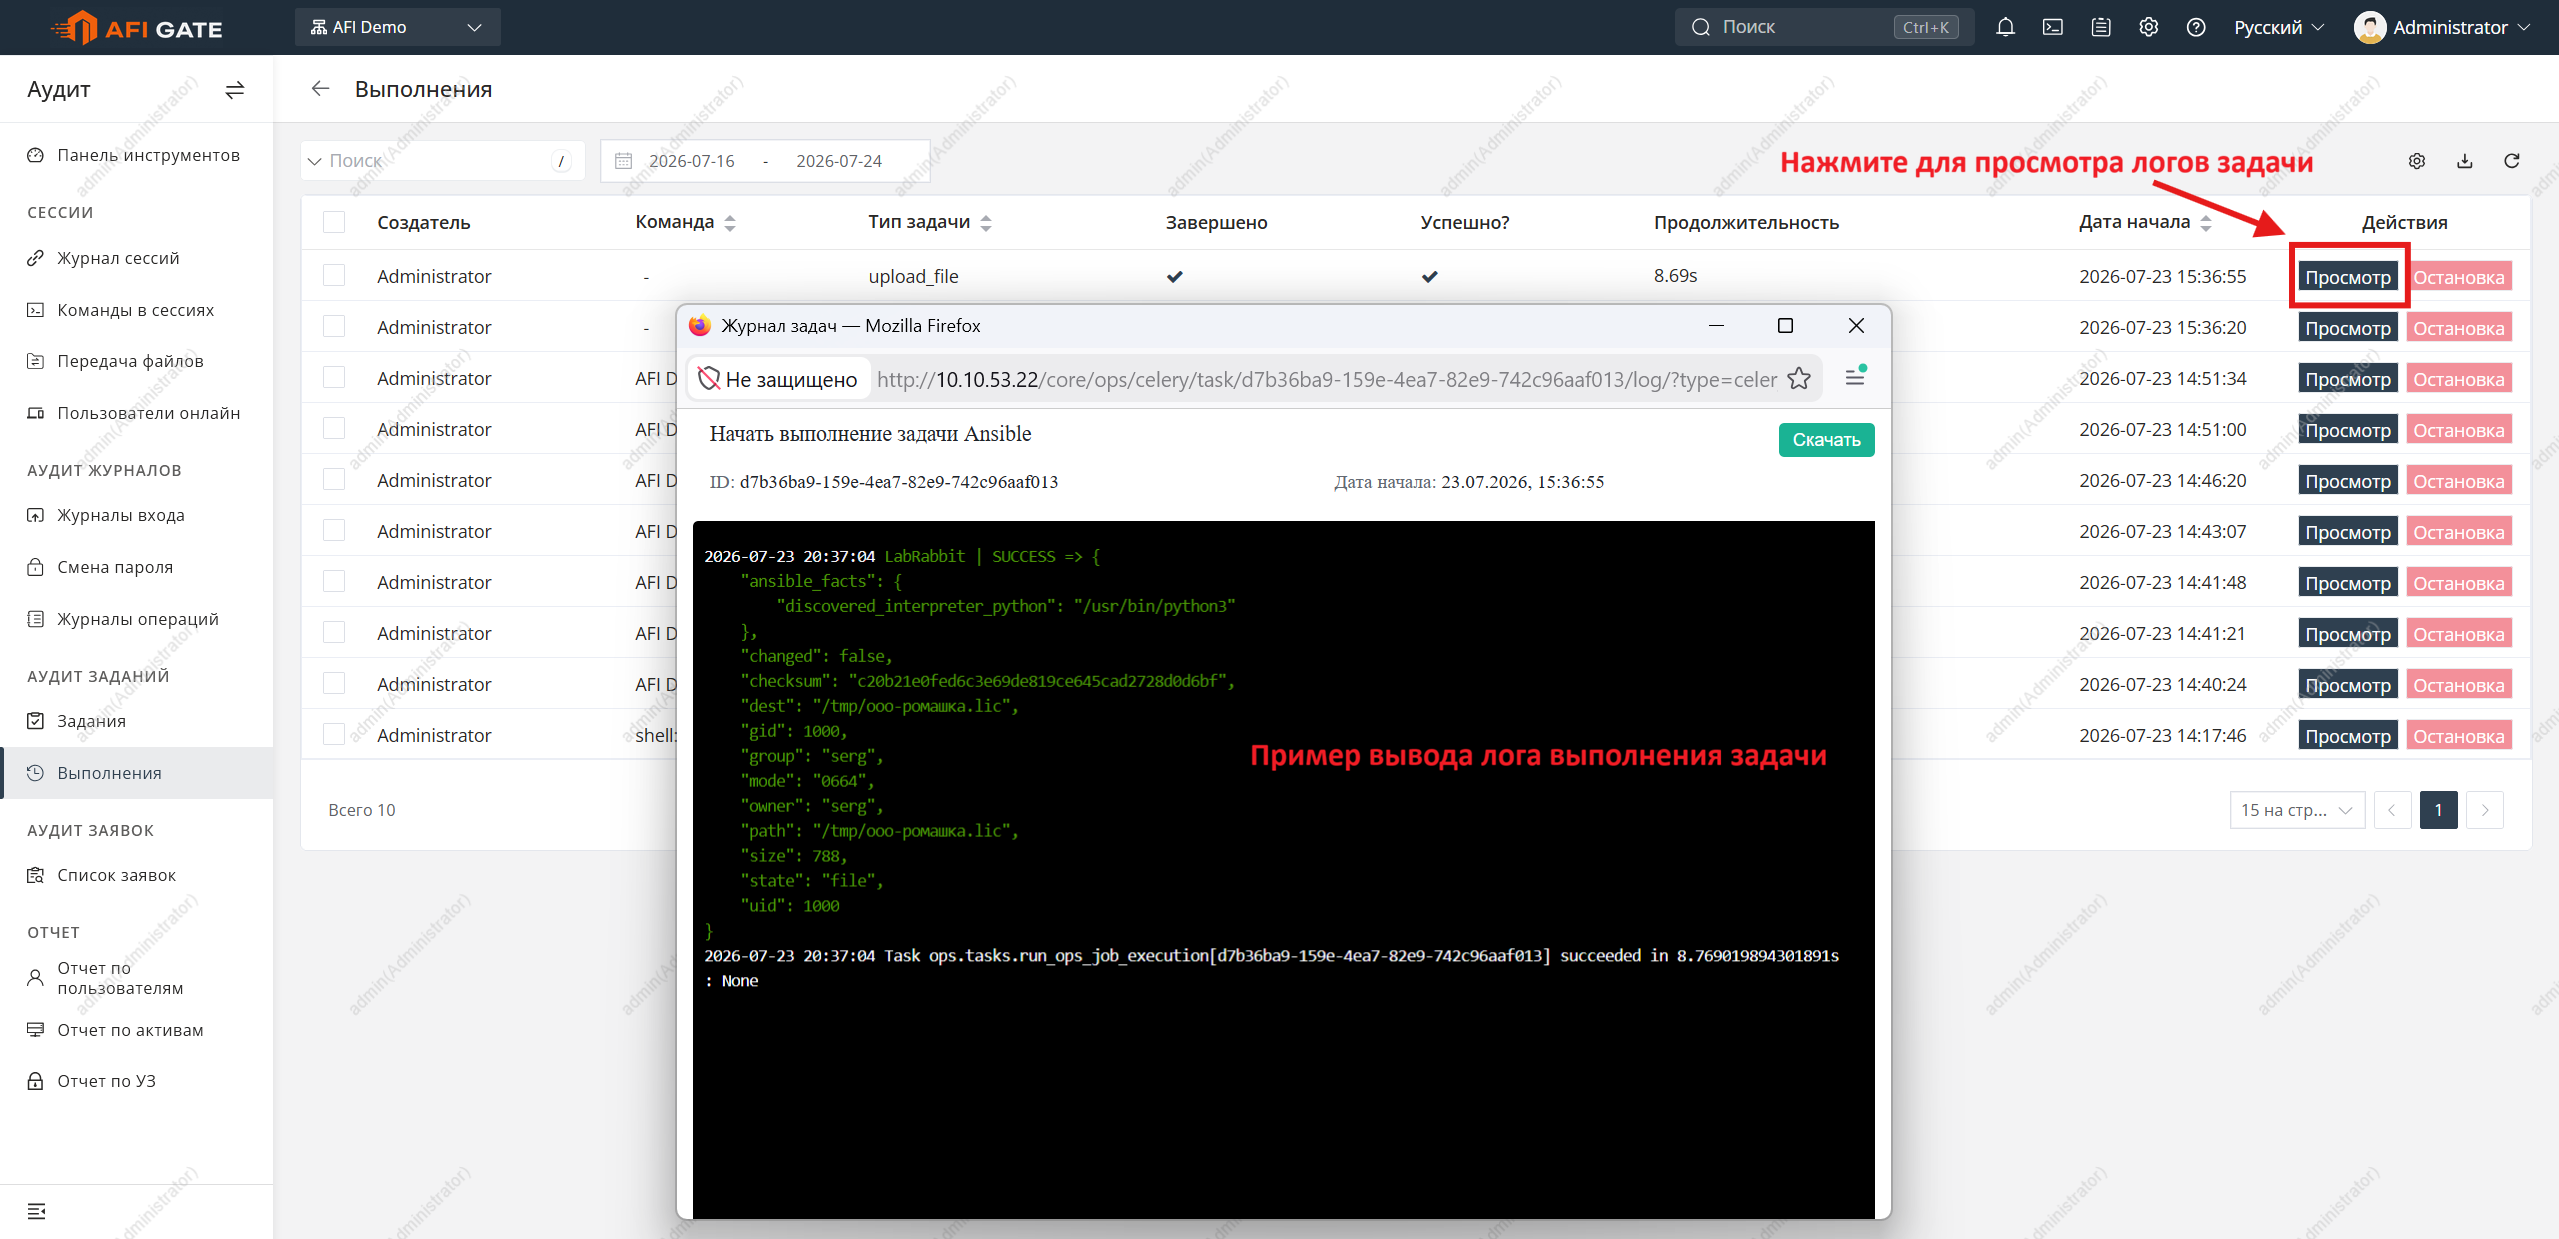Image resolution: width=2559 pixels, height=1239 pixels.
Task: Click the Firefox logo in the popup title bar
Action: tap(700, 326)
